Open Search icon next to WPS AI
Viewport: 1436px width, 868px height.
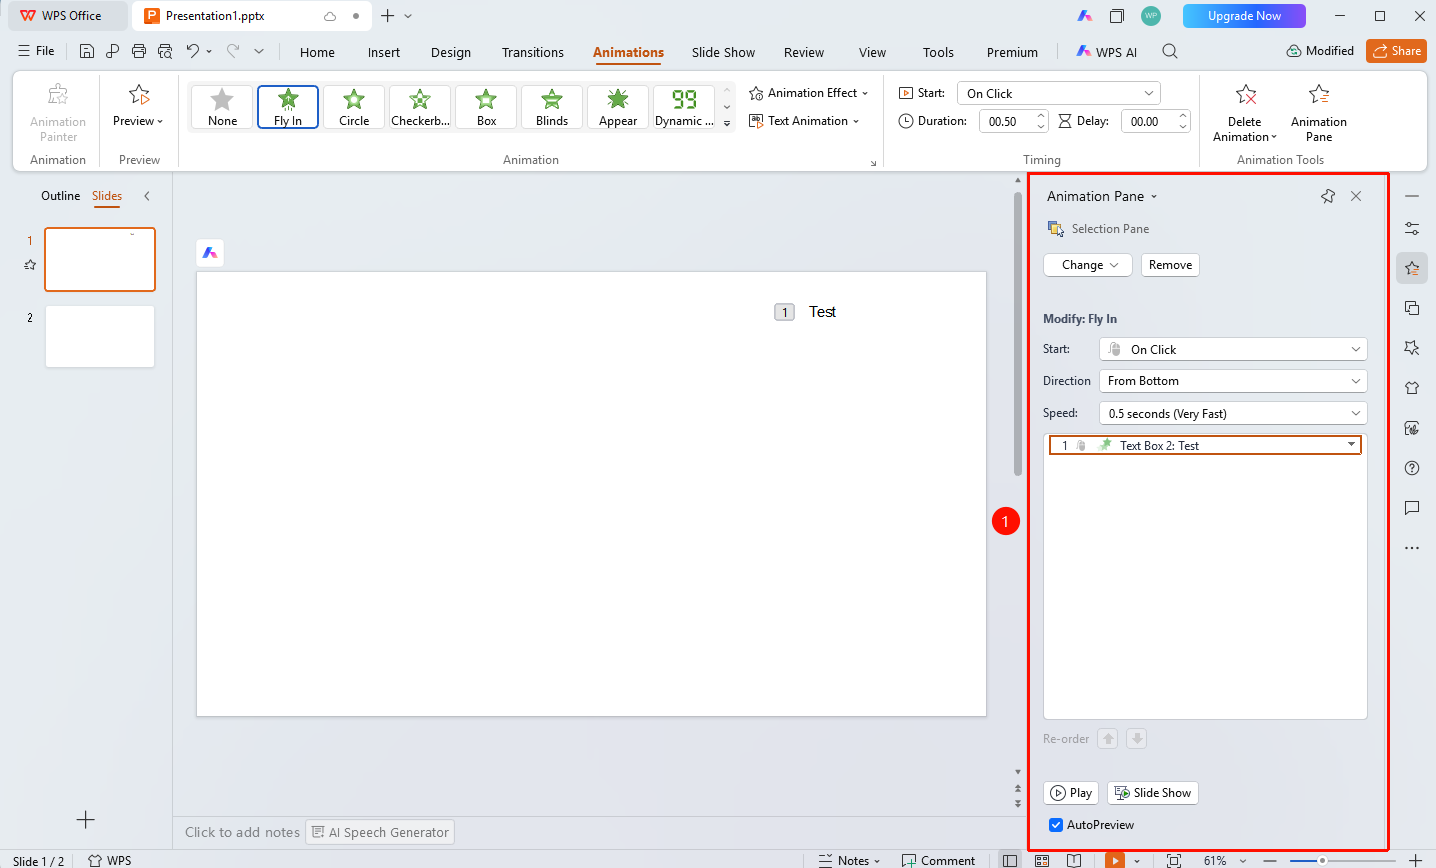pos(1170,52)
